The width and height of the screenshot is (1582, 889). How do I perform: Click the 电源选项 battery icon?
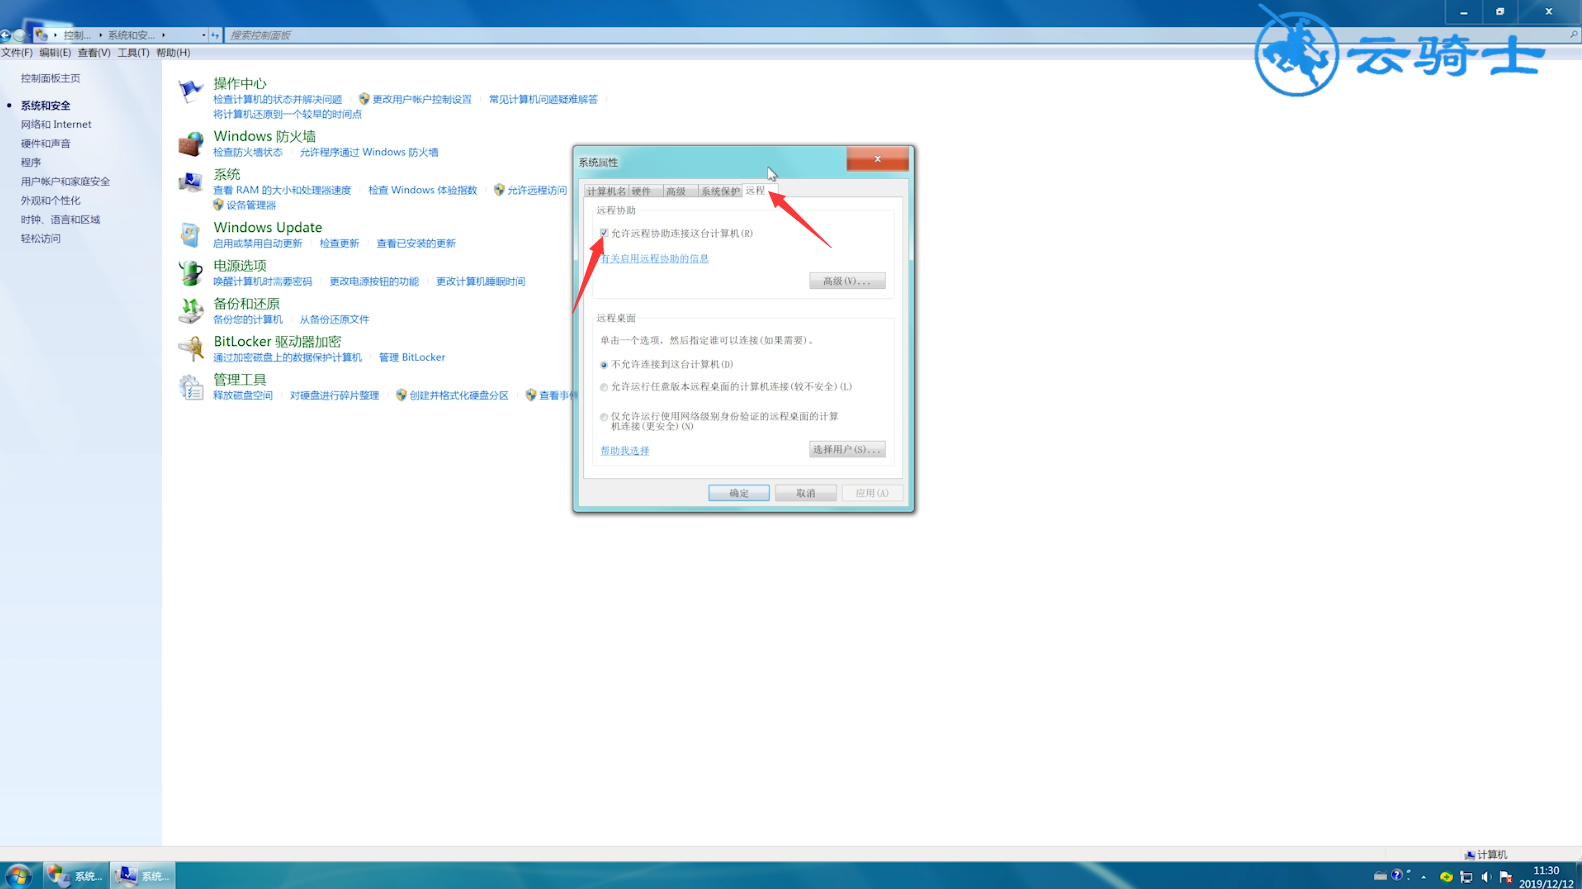pyautogui.click(x=190, y=273)
